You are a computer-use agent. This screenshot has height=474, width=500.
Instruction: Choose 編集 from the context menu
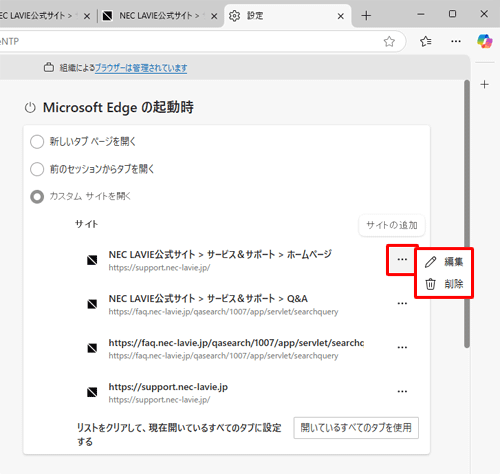pos(444,262)
